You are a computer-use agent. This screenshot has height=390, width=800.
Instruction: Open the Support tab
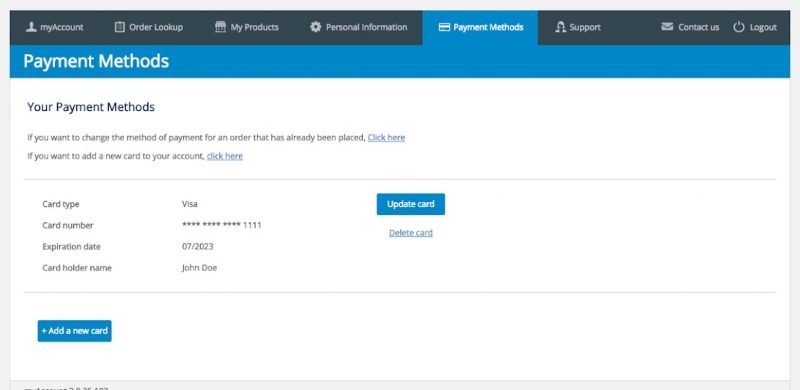pyautogui.click(x=578, y=27)
